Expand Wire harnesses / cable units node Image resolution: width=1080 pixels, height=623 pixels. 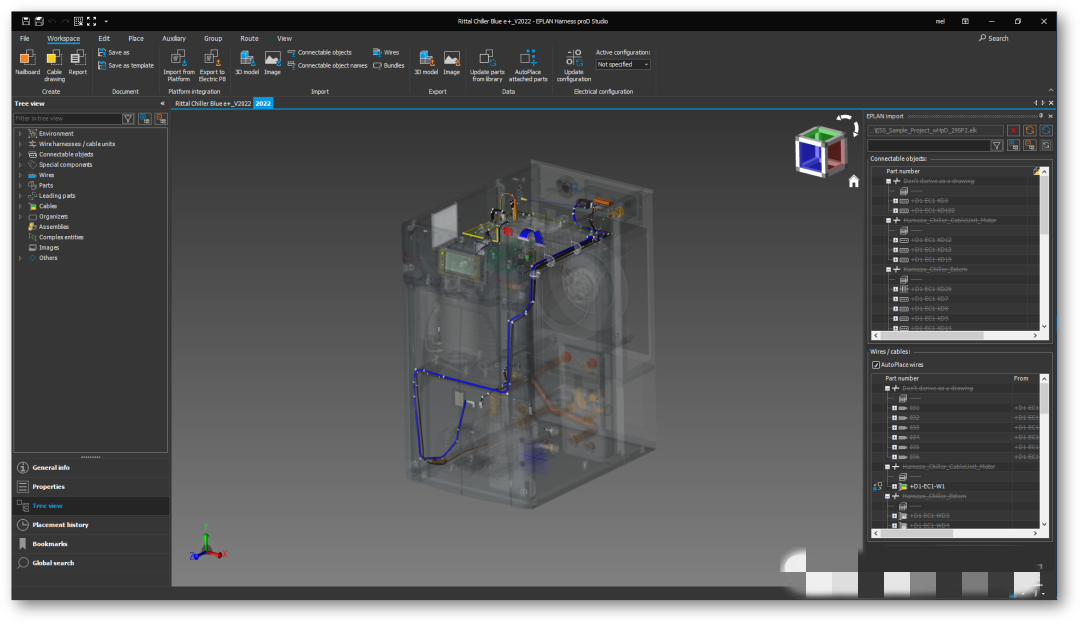click(x=20, y=144)
